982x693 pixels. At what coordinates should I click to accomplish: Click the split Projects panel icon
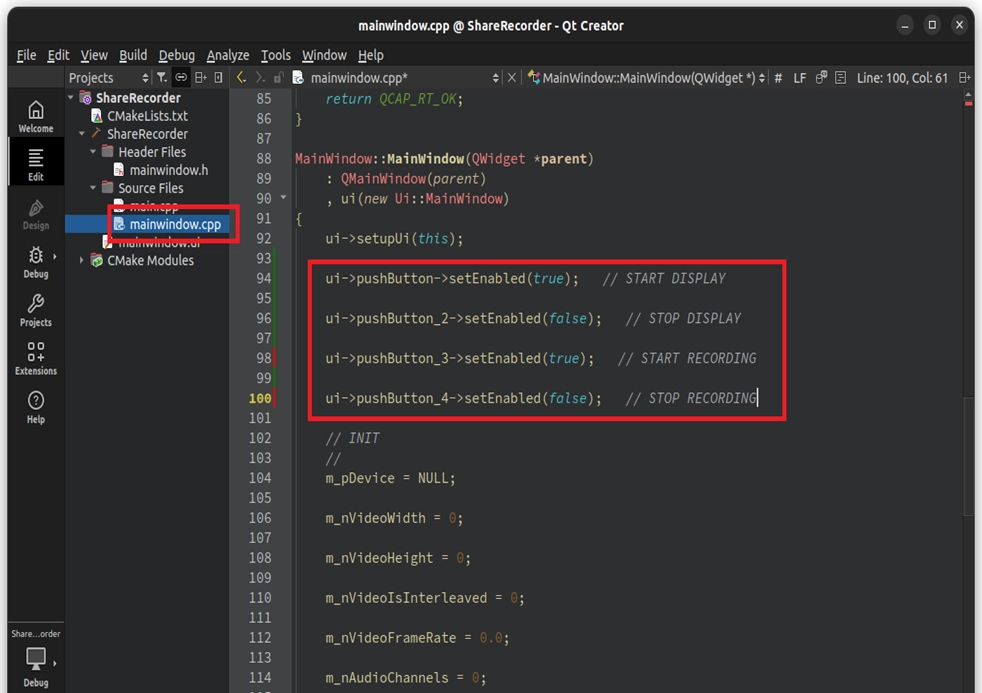pos(200,78)
